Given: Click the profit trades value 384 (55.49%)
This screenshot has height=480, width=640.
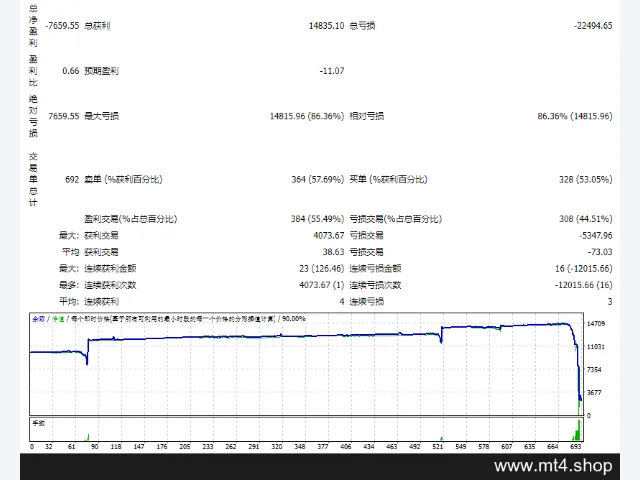Looking at the screenshot, I should coord(318,219).
